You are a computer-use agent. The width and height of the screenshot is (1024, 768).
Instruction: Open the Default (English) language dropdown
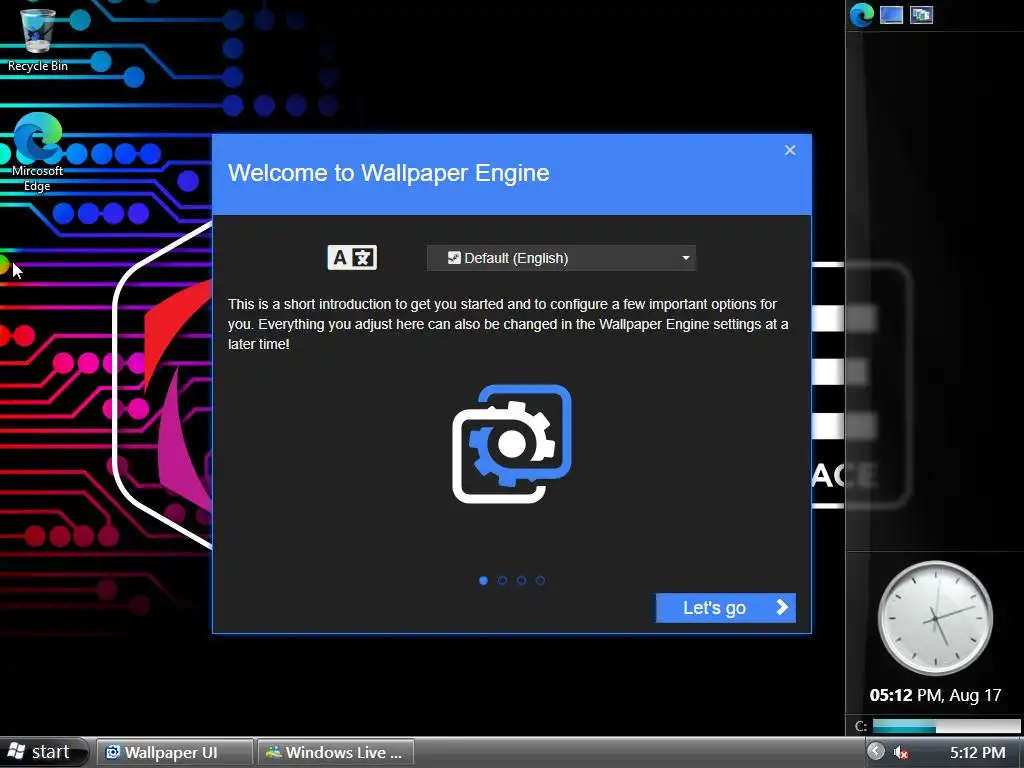click(x=561, y=258)
